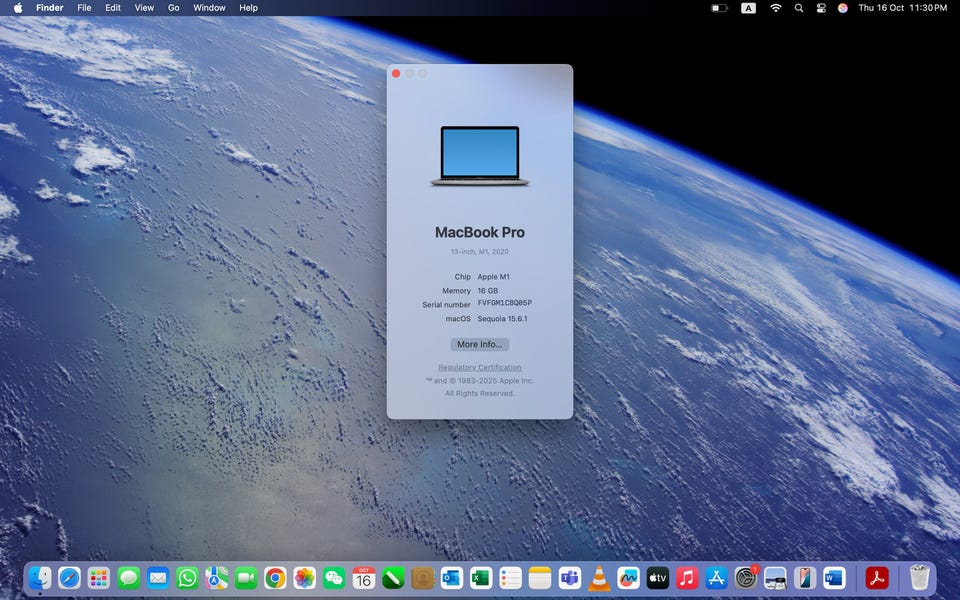Open the Go menu in menu bar
This screenshot has height=600, width=960.
(x=173, y=8)
